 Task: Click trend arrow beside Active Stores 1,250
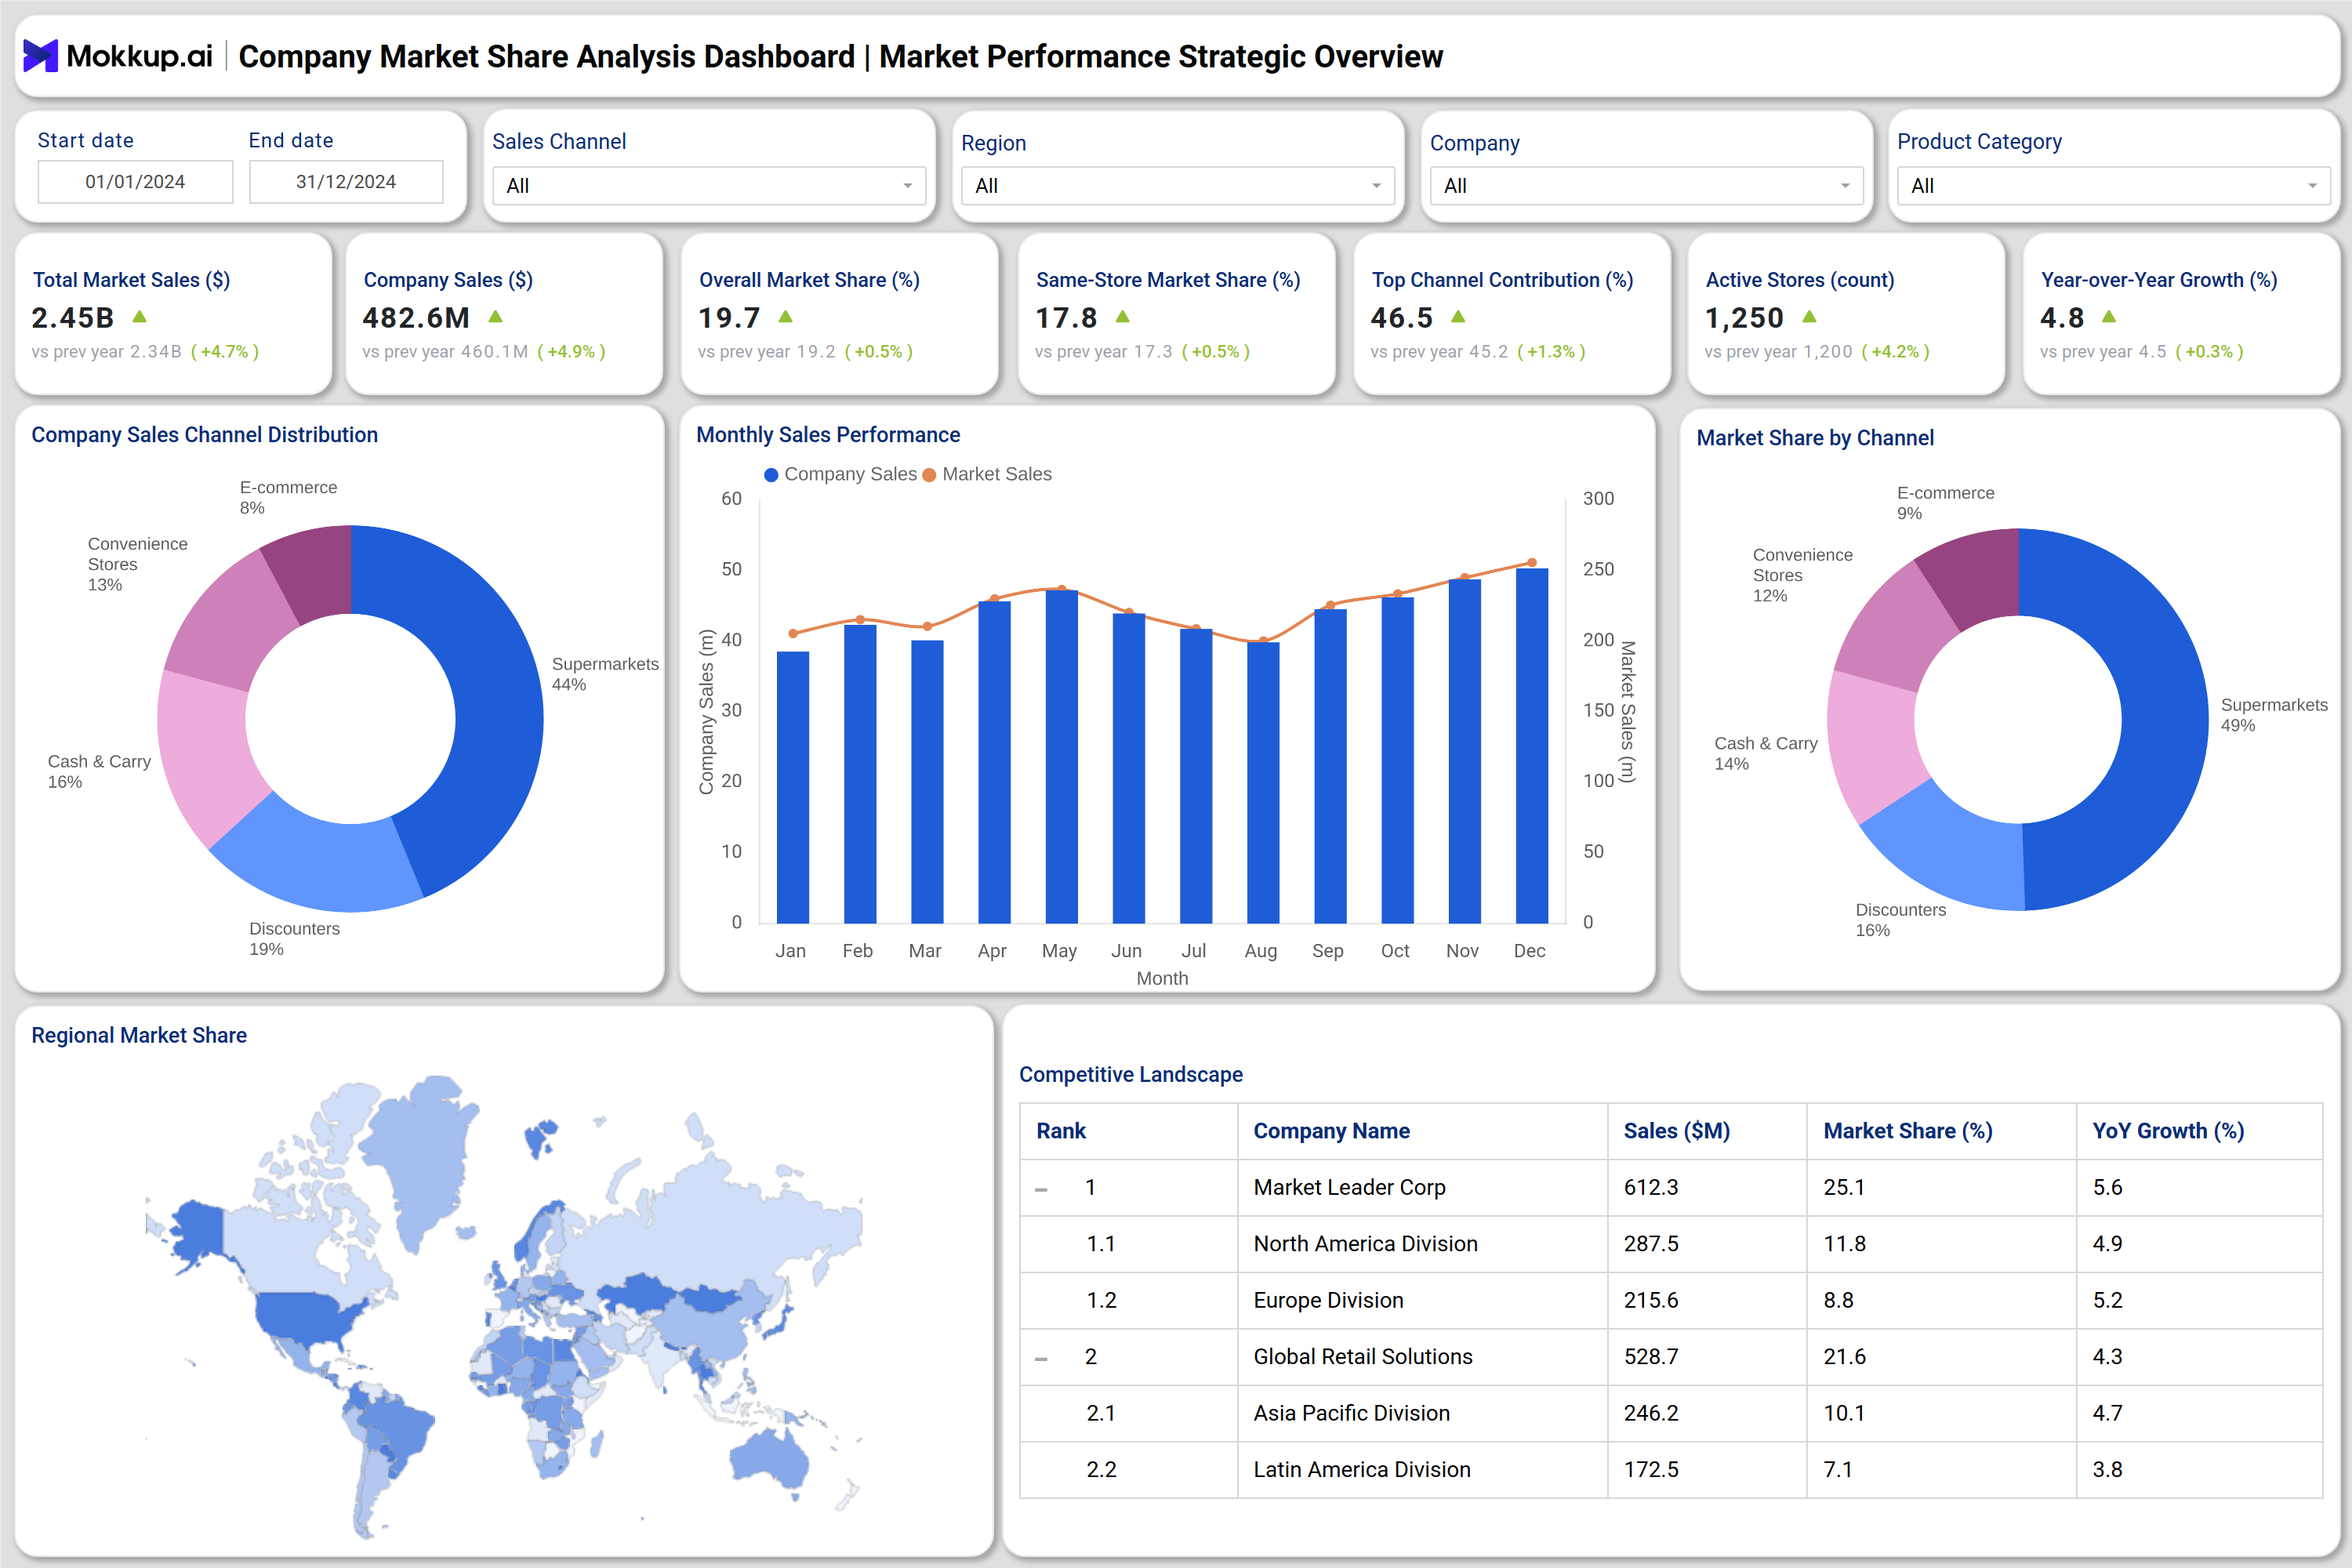pyautogui.click(x=1809, y=317)
